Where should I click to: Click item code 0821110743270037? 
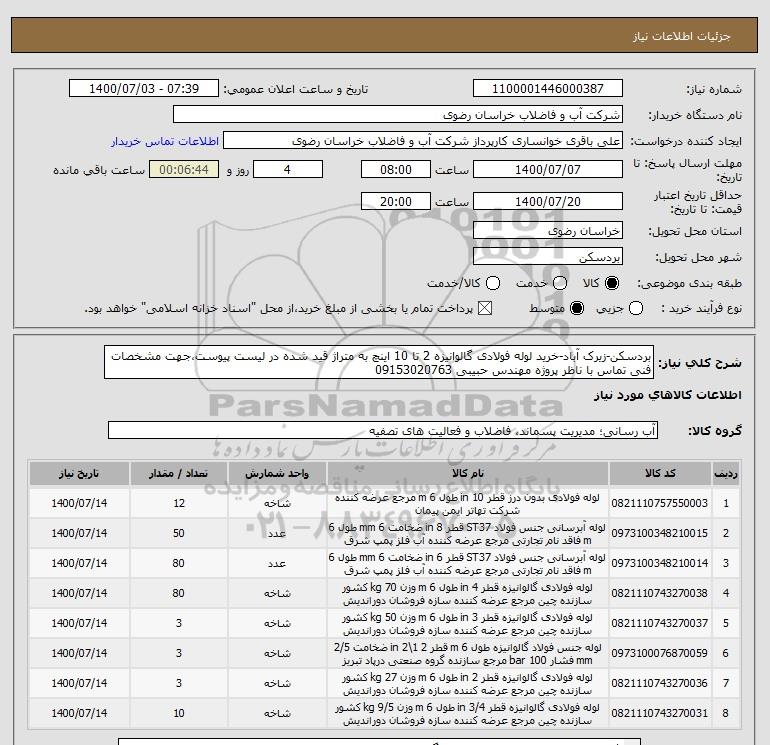tap(660, 623)
